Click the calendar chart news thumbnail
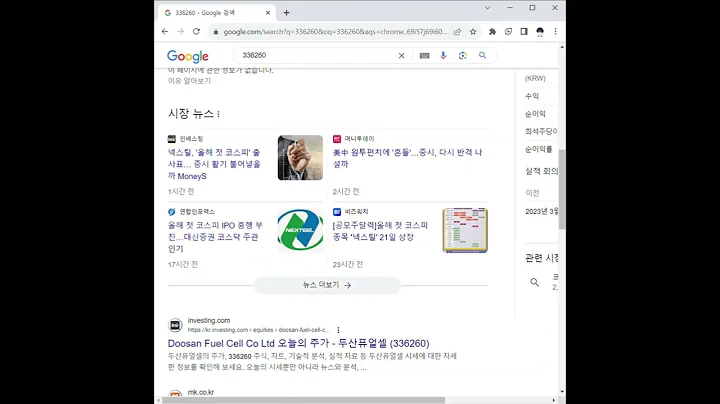Viewport: 720px width, 404px height. point(465,230)
